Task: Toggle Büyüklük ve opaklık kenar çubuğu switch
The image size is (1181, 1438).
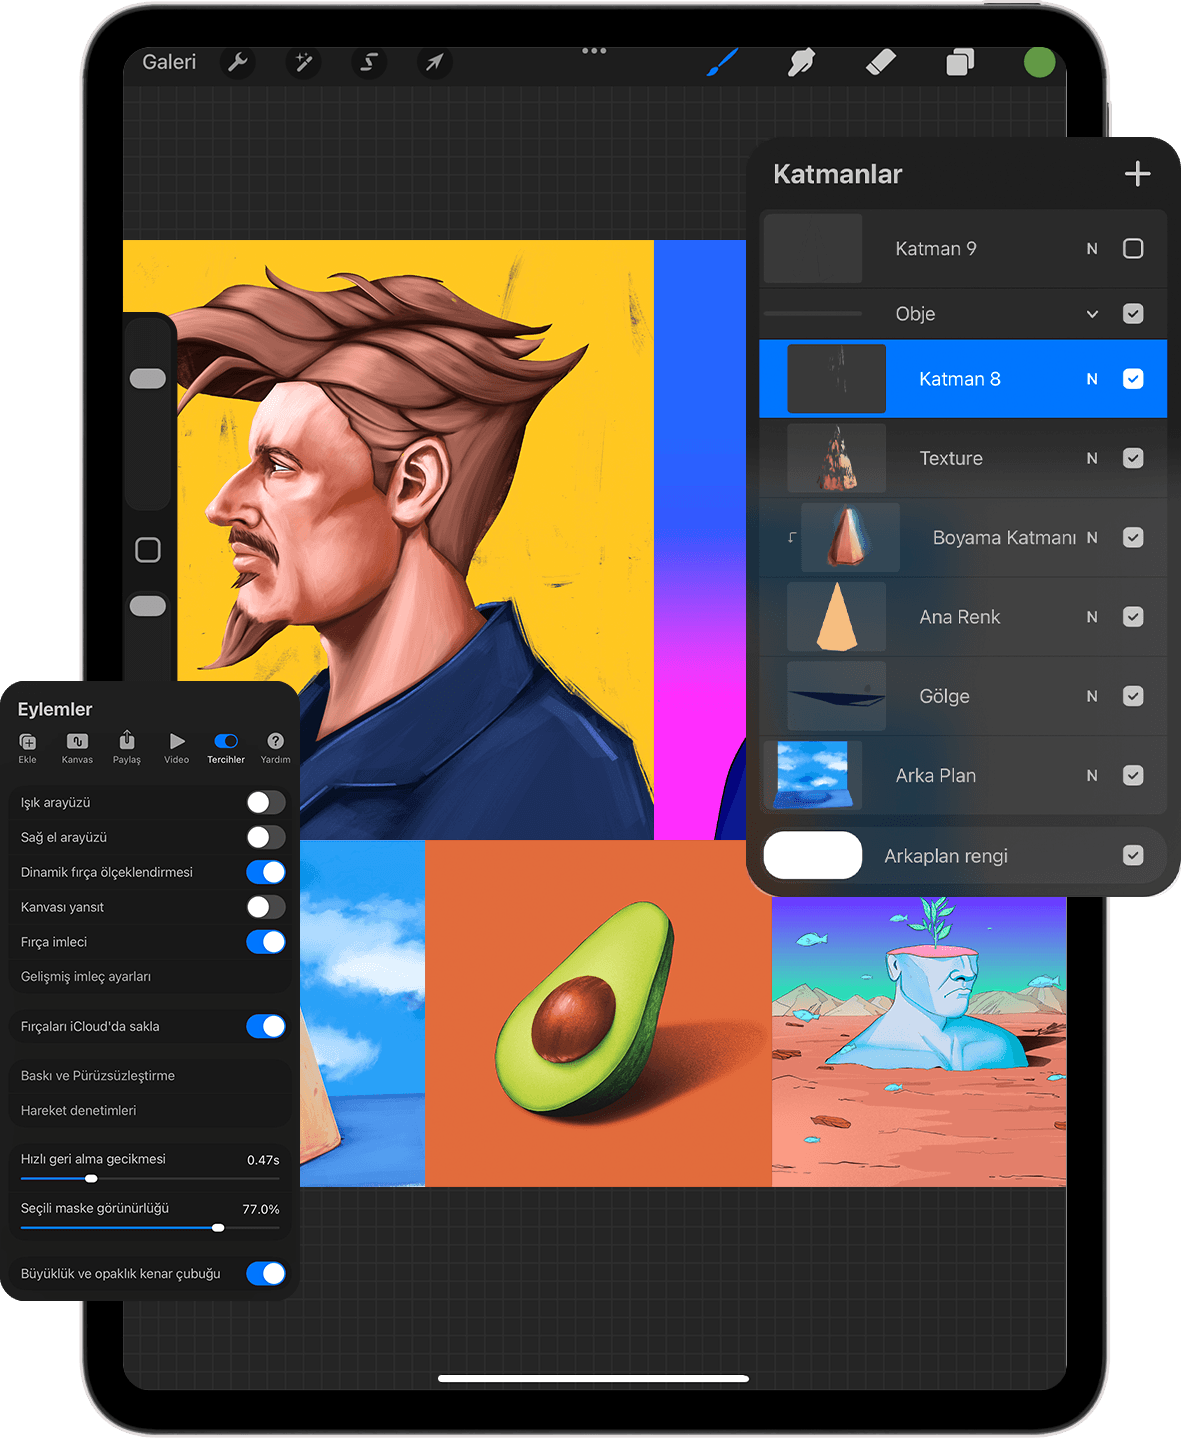Action: click(266, 1273)
